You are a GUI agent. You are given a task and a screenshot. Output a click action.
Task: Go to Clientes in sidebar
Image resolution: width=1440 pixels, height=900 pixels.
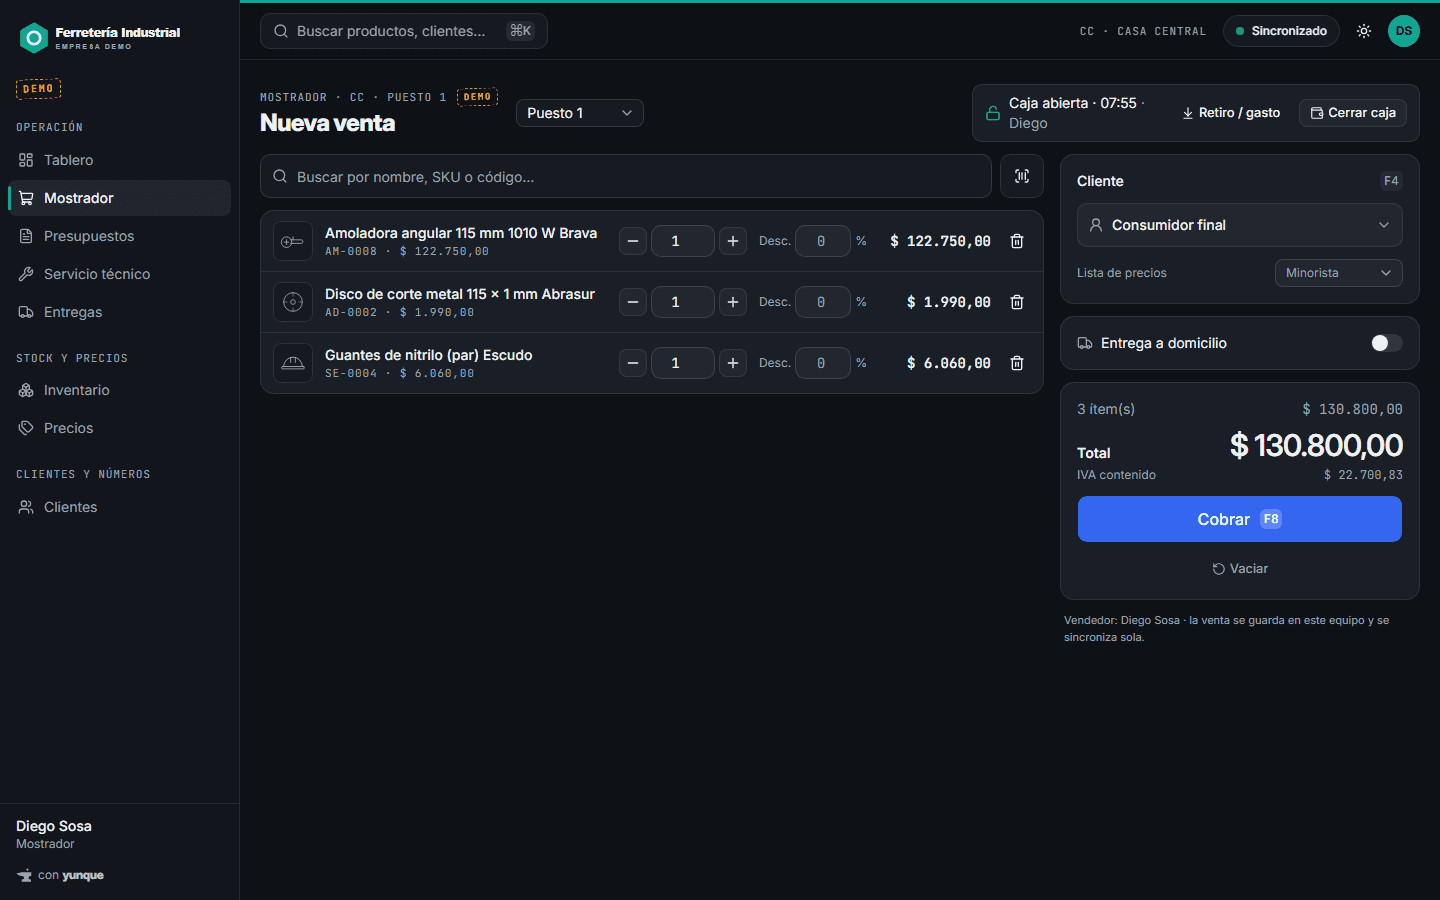119,507
